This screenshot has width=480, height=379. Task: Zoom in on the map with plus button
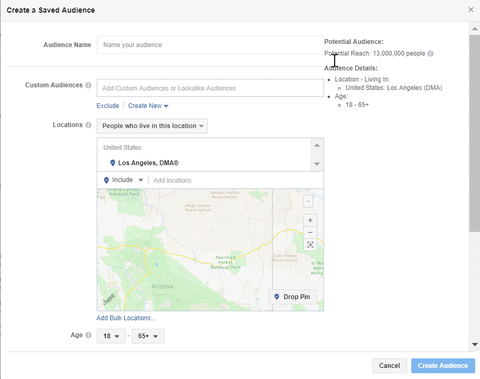310,220
